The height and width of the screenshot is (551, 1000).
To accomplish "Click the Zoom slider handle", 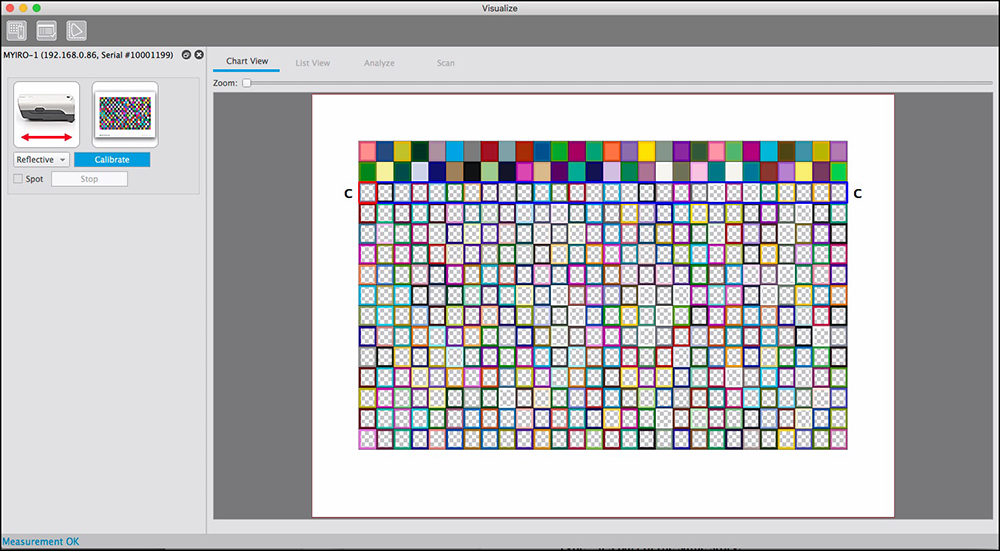I will pos(247,83).
